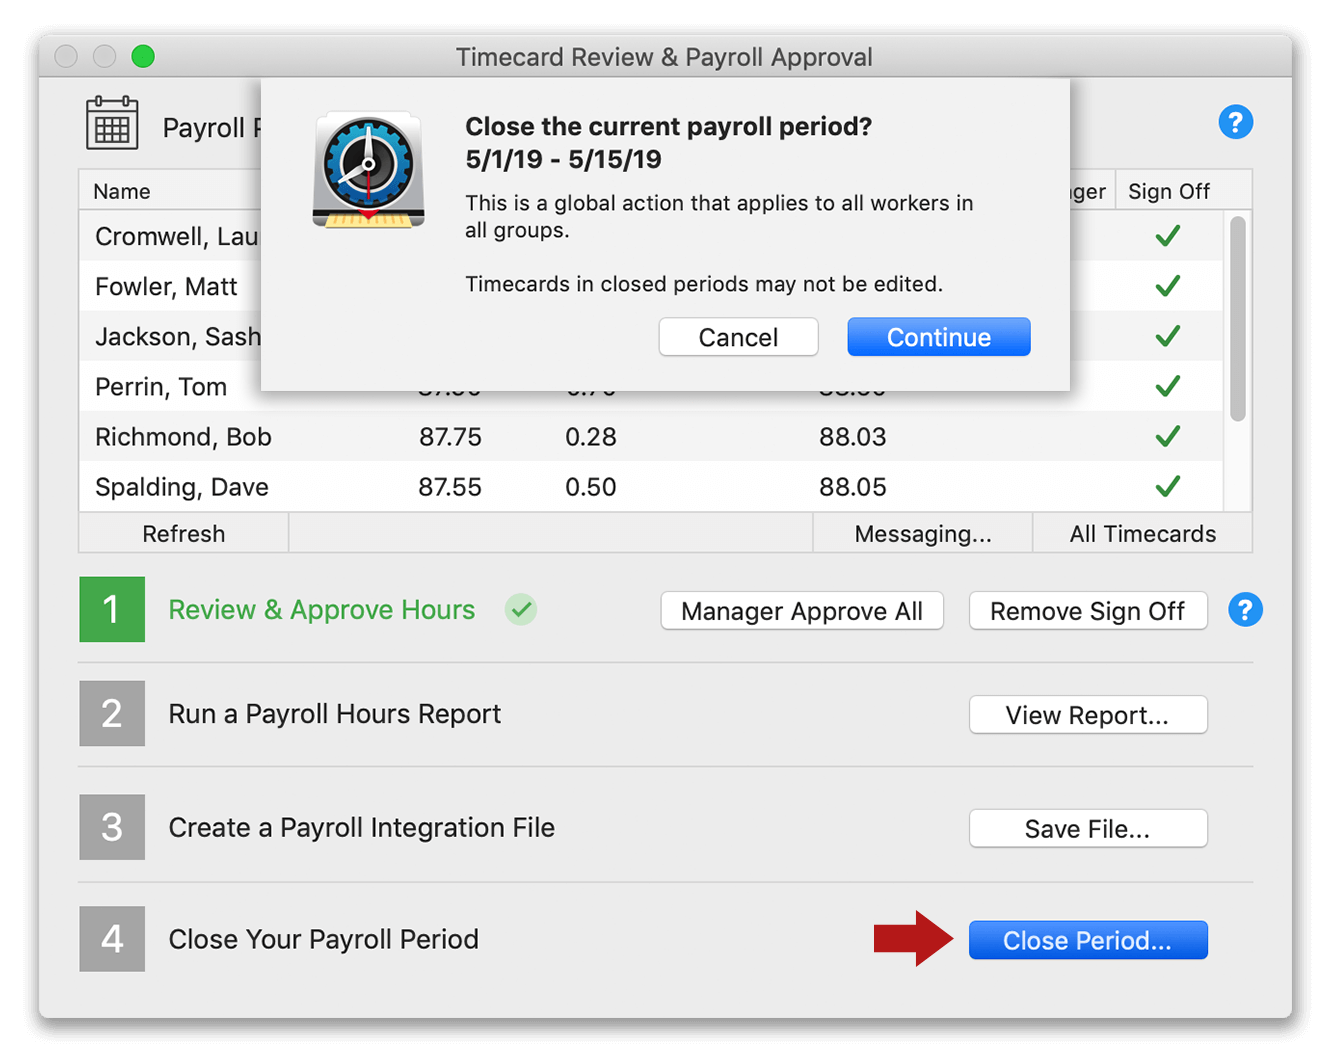Click the Close Period button

click(1088, 940)
